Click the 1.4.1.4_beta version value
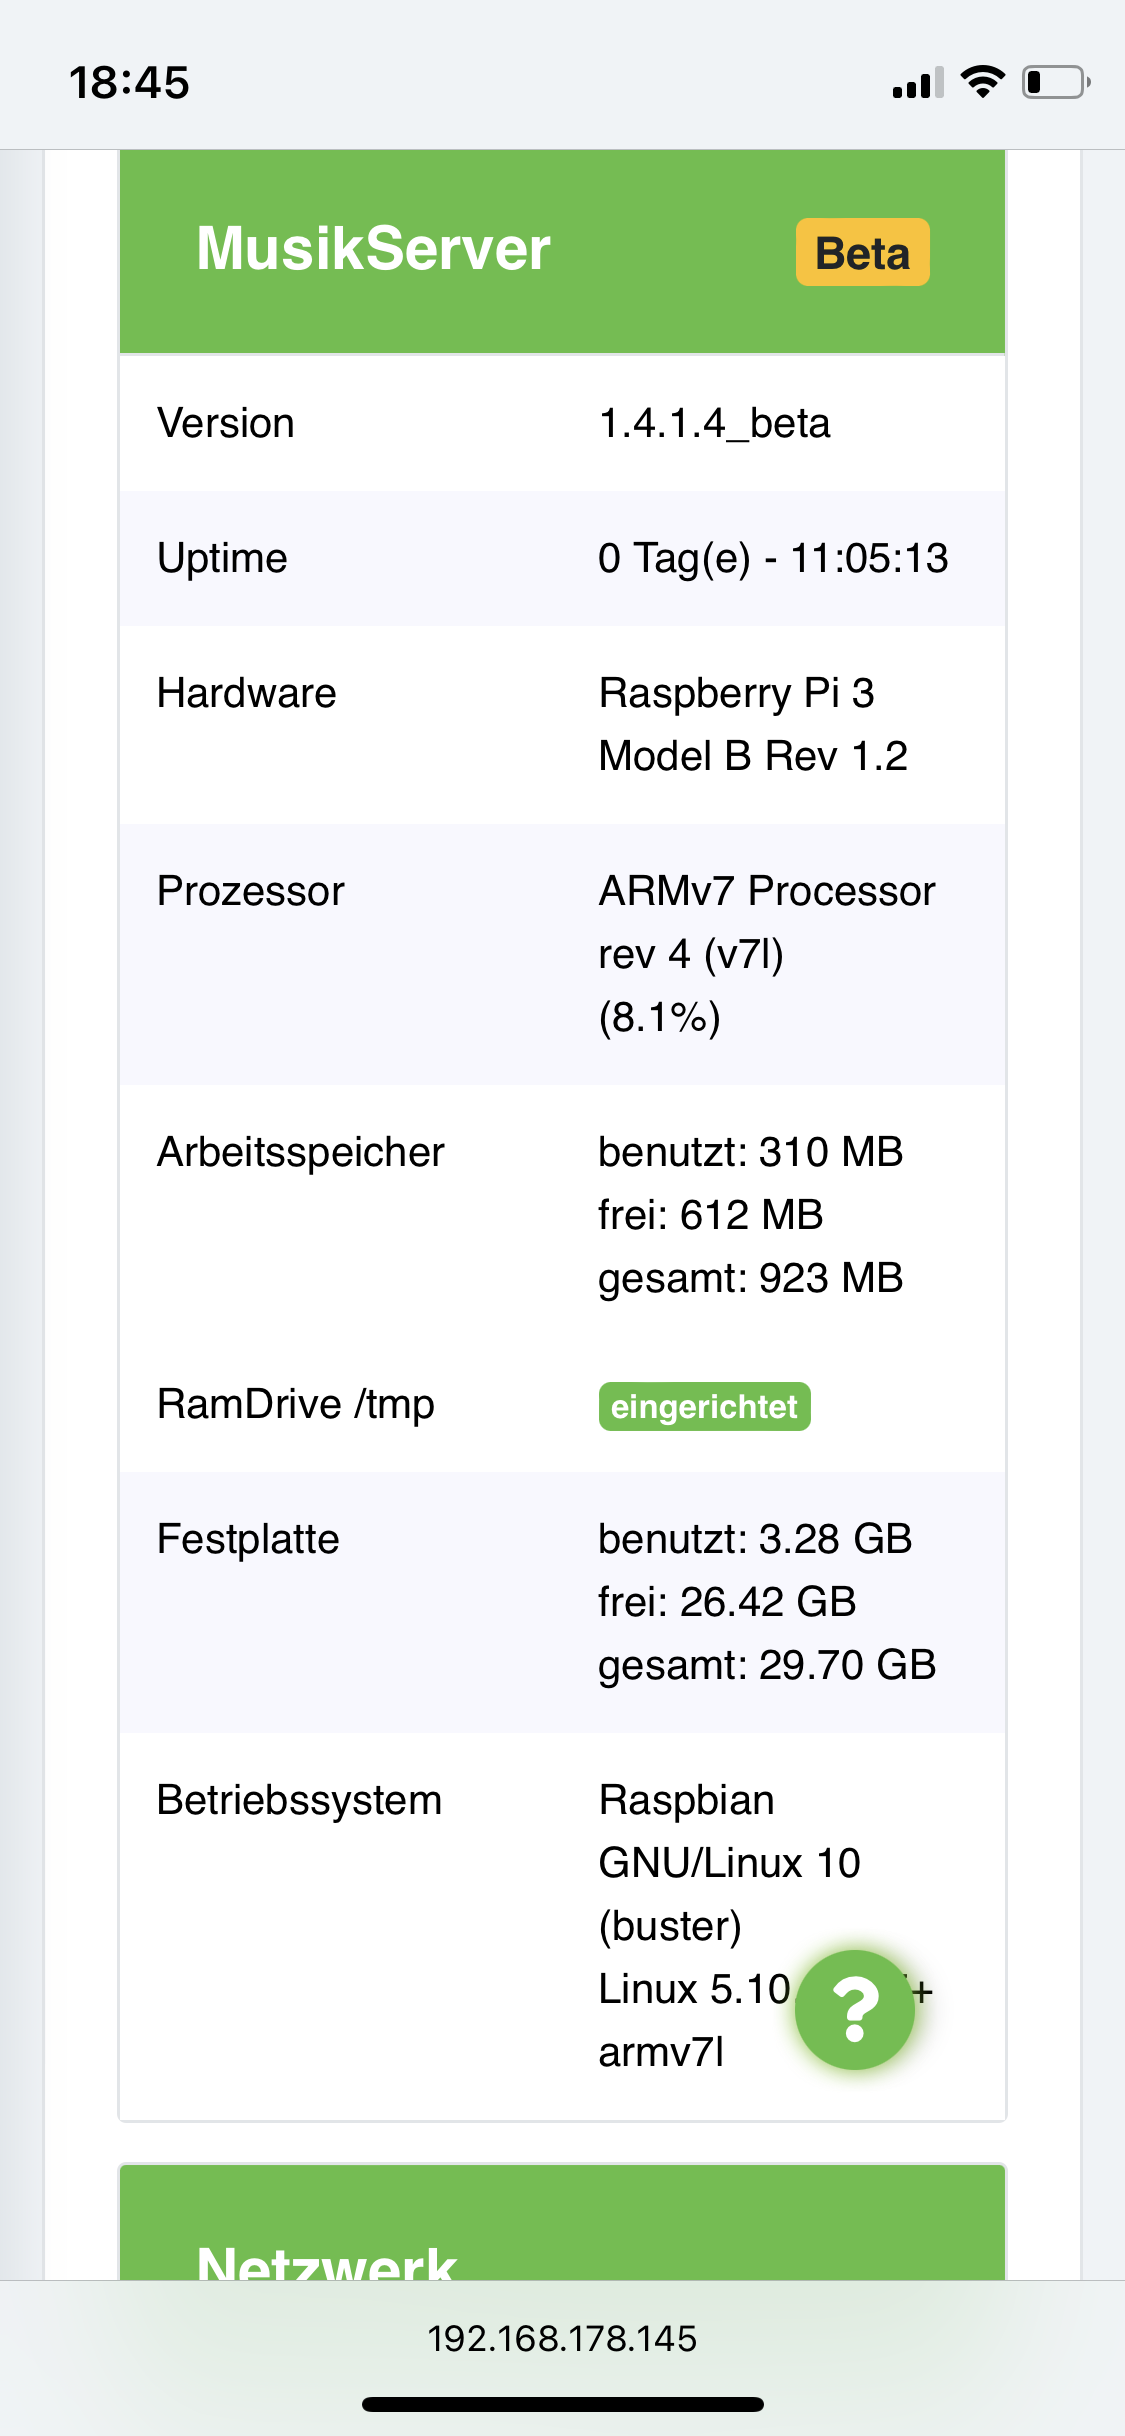This screenshot has height=2436, width=1125. tap(714, 423)
